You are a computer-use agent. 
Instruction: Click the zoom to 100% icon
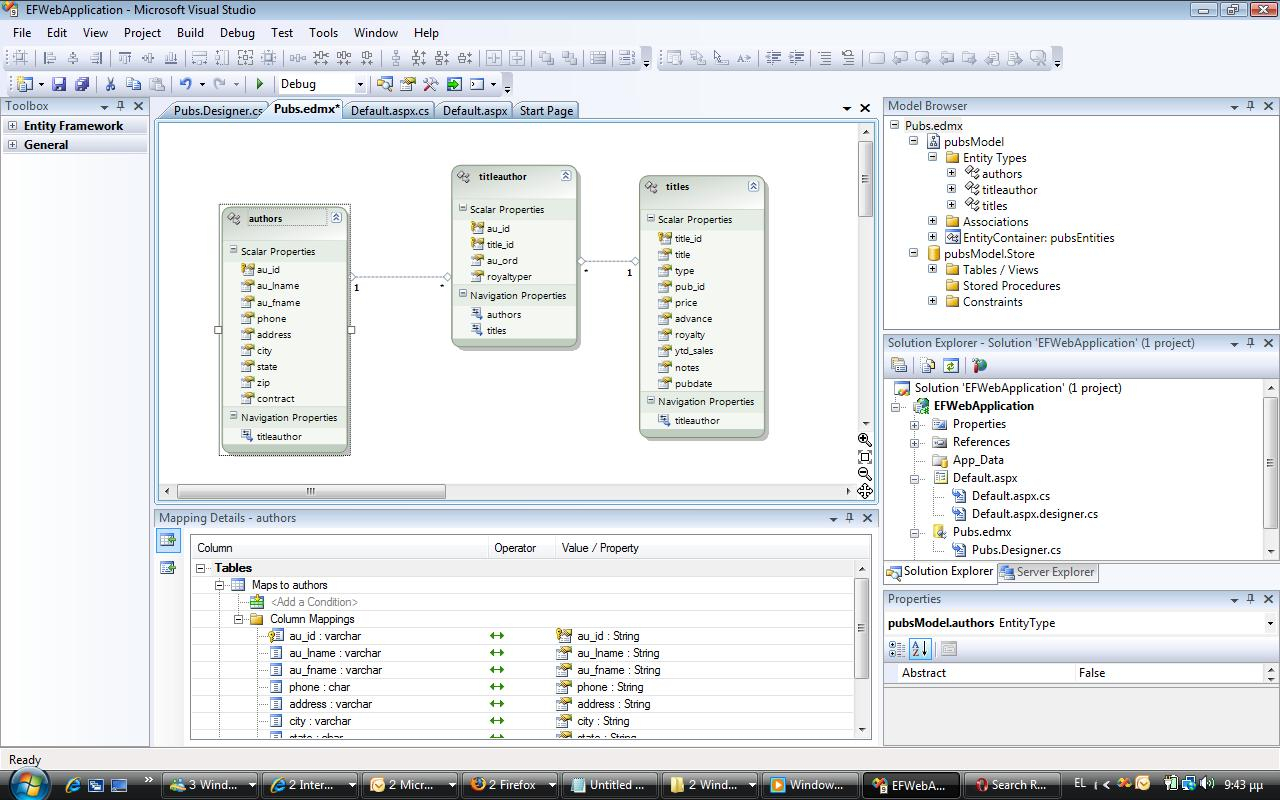pyautogui.click(x=865, y=457)
